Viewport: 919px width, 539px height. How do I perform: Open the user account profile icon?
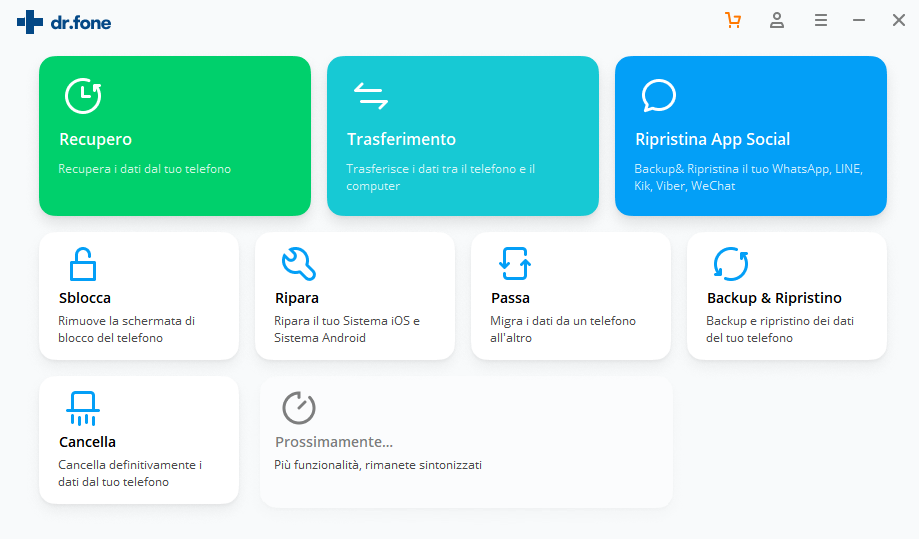click(x=777, y=20)
